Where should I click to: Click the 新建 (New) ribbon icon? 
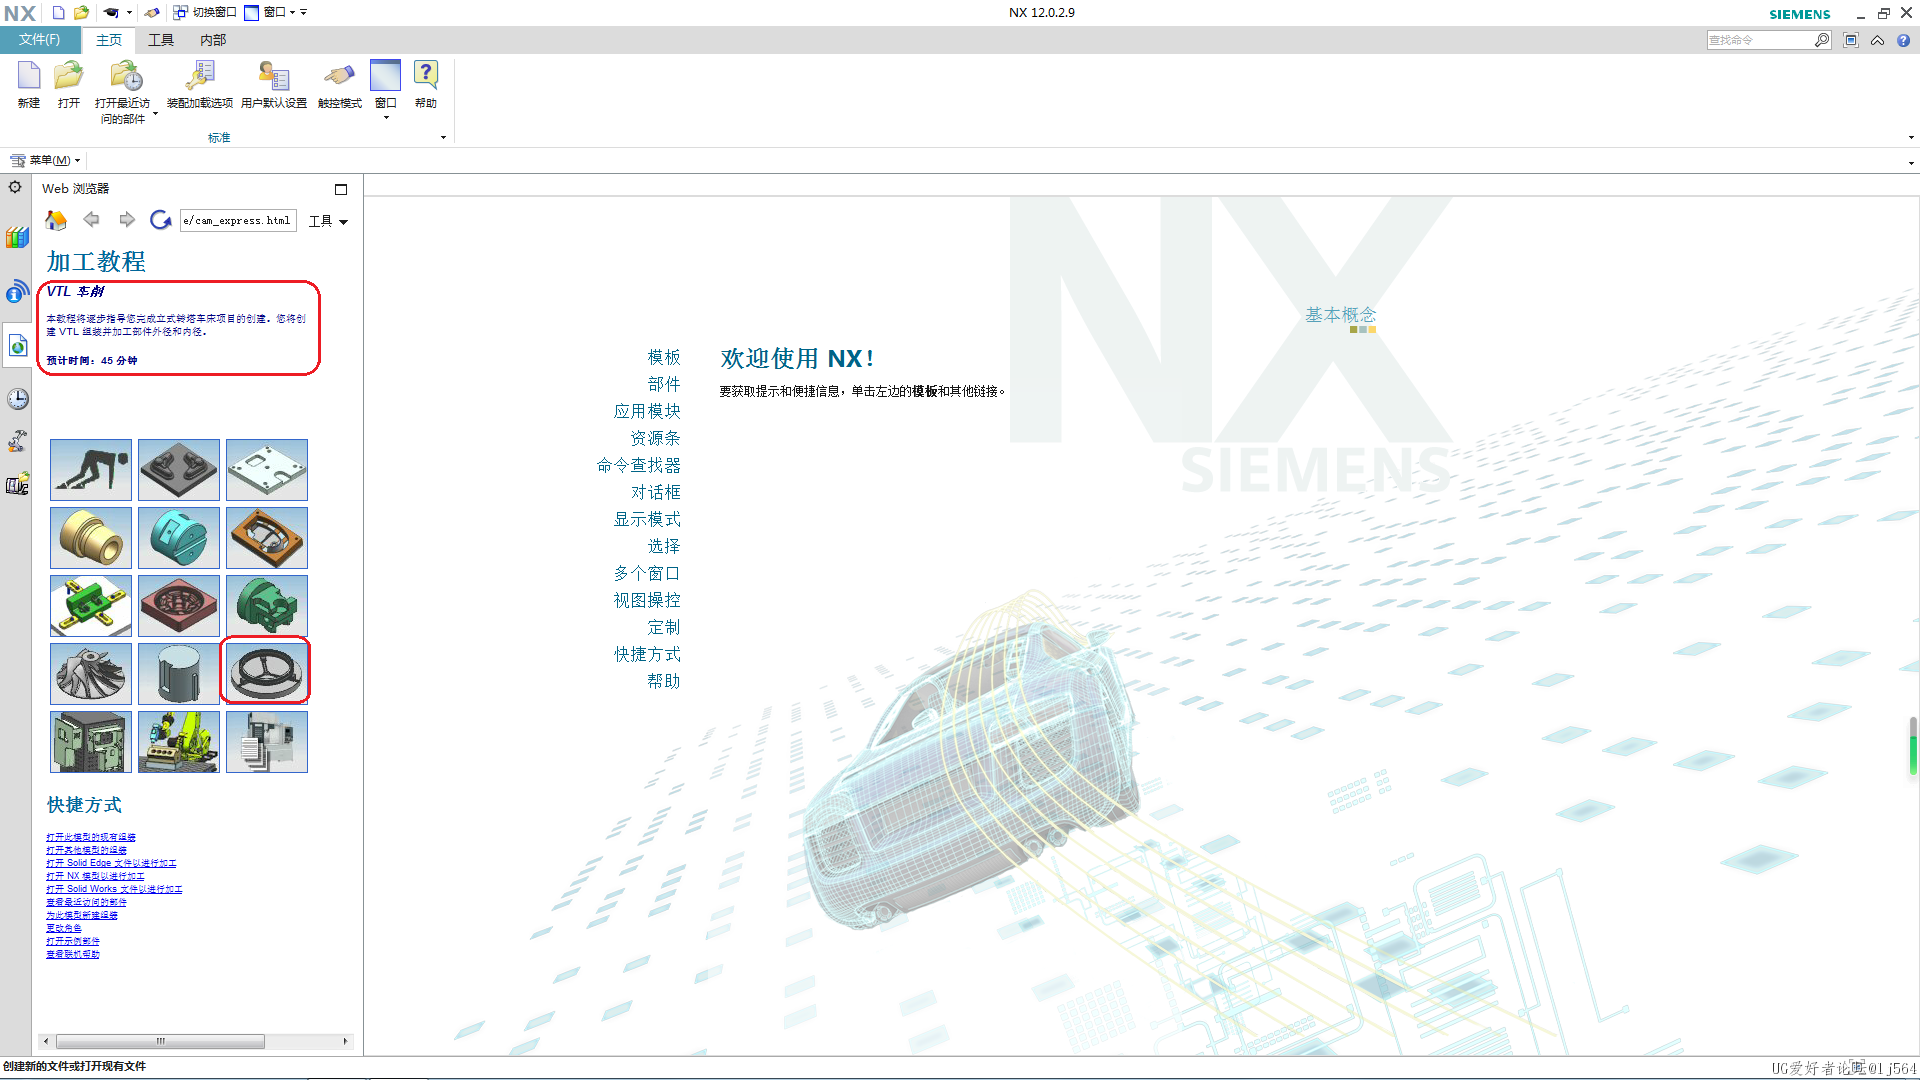[29, 85]
